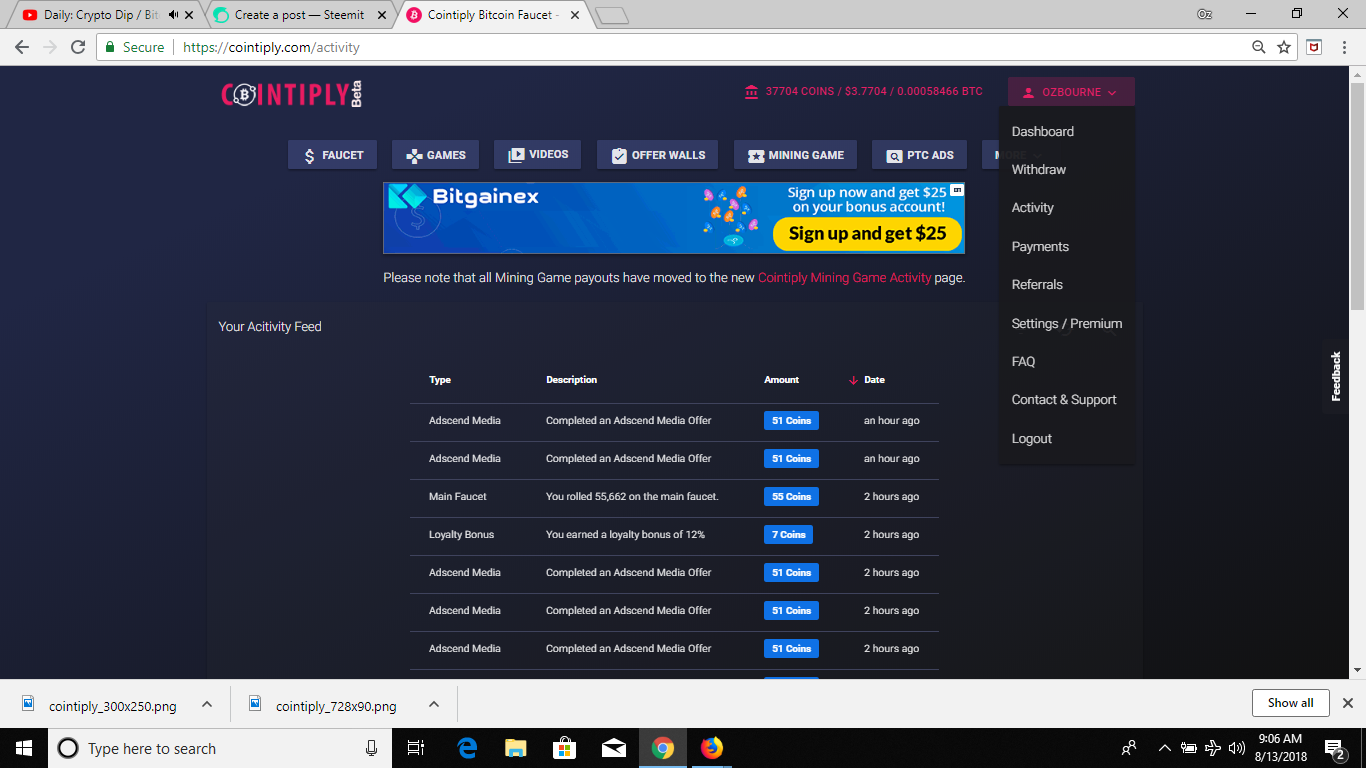The height and width of the screenshot is (768, 1366).
Task: Open Task View in taskbar
Action: pyautogui.click(x=416, y=748)
